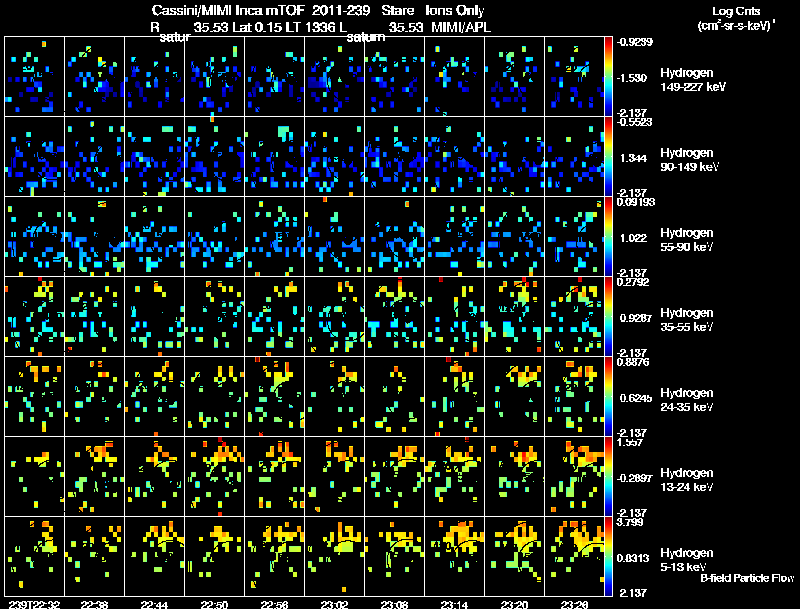800x609 pixels.
Task: Select the 5-13 keV image panel at 23:14
Action: click(454, 556)
